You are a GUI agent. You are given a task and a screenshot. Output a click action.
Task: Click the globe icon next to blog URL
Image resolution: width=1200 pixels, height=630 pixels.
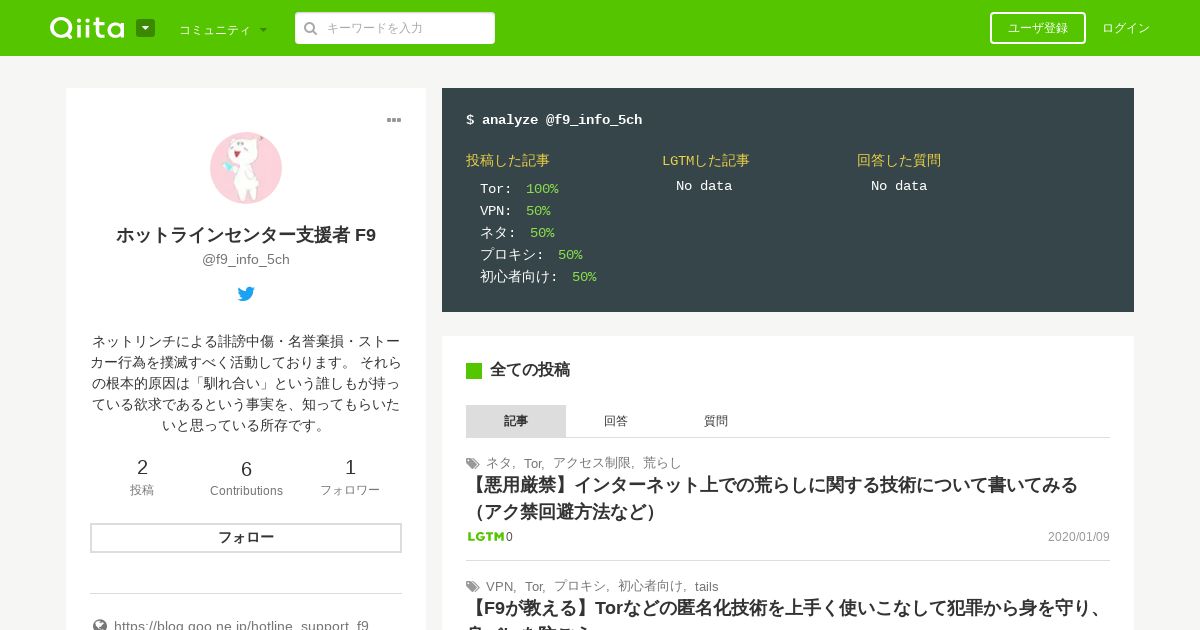coord(100,625)
